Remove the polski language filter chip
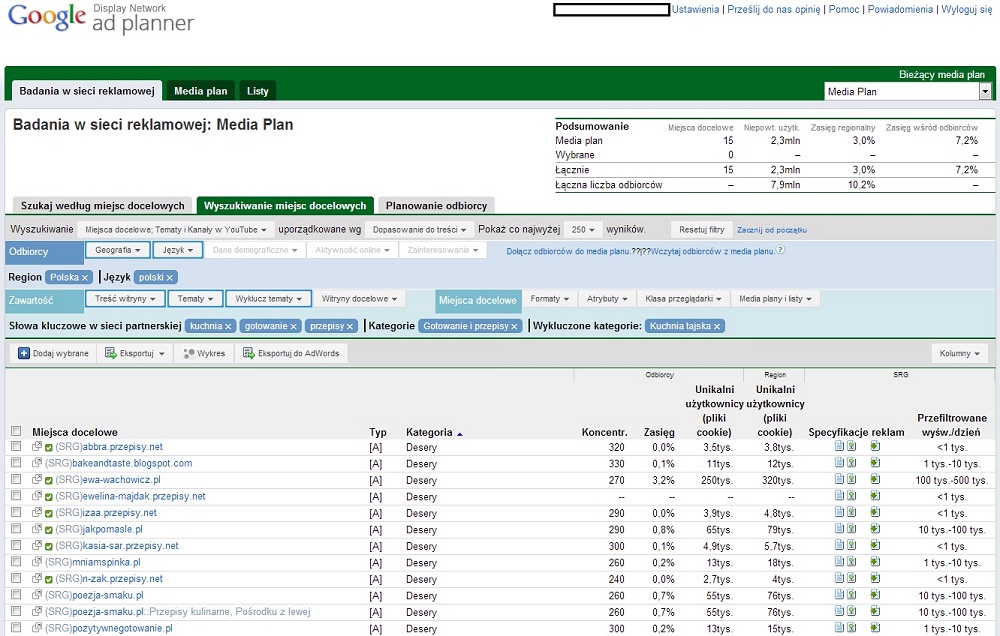The image size is (1000, 636). (x=170, y=278)
